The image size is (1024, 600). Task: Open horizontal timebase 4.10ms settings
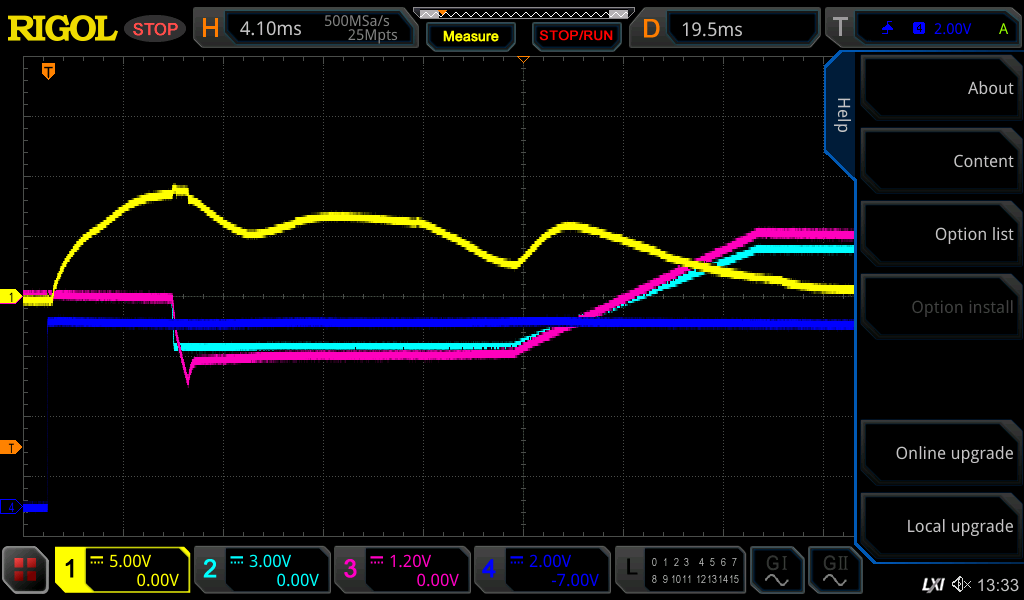(304, 29)
